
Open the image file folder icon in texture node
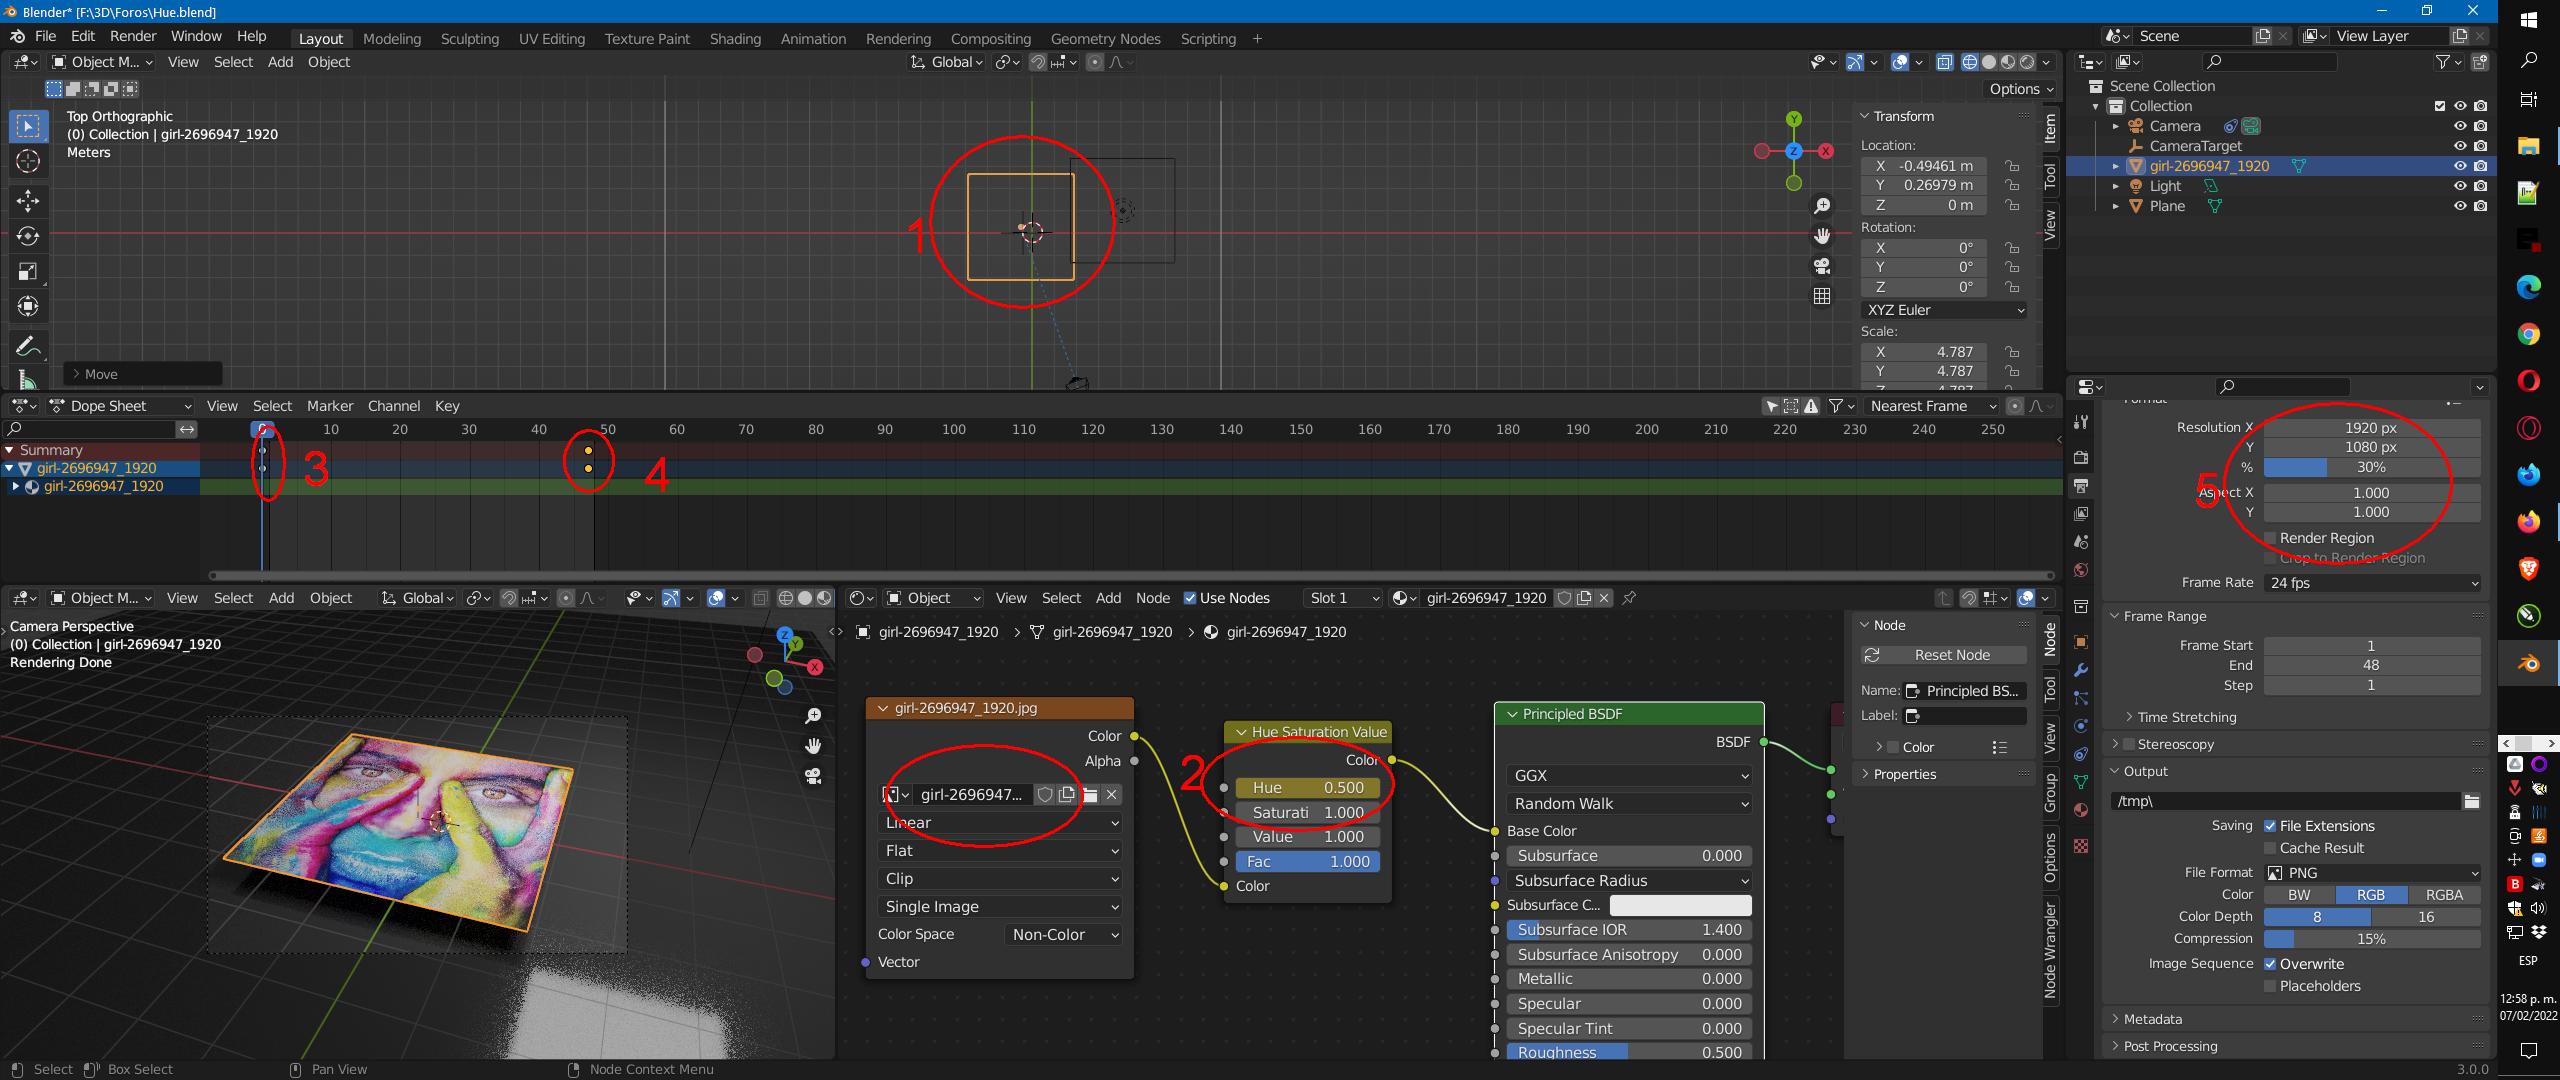pos(1090,794)
